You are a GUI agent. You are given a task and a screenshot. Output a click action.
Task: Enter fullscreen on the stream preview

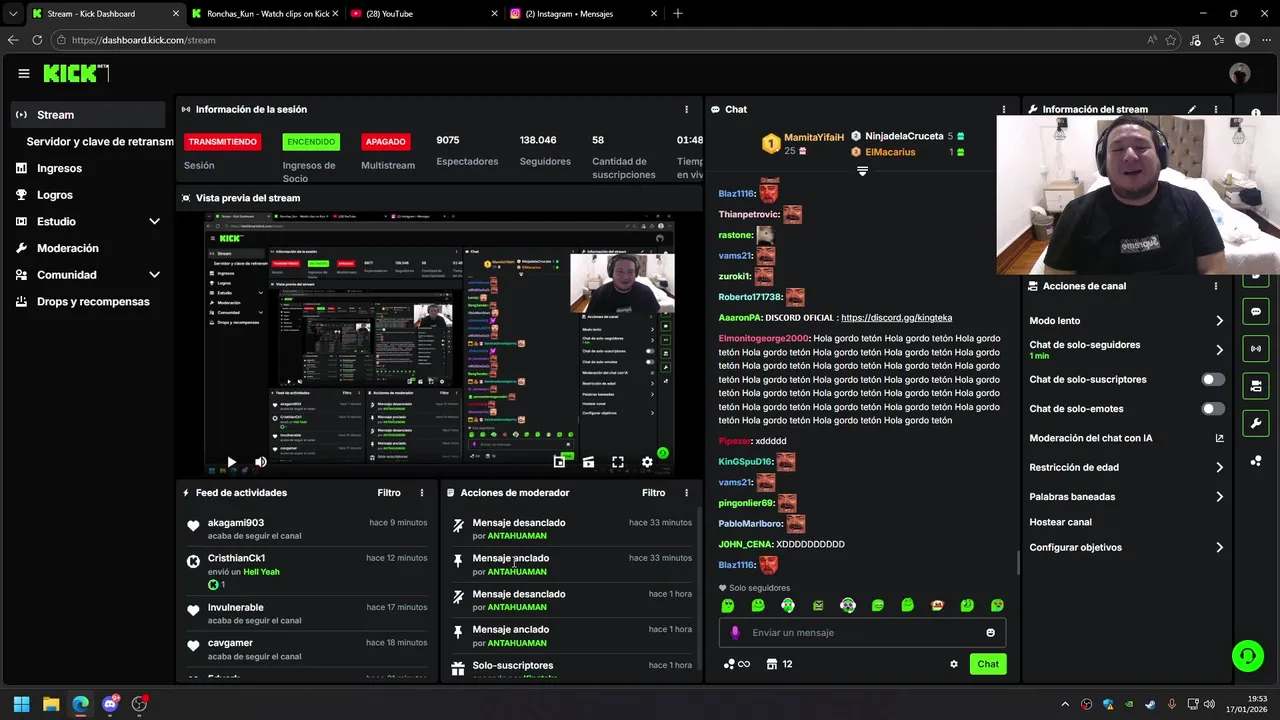618,462
